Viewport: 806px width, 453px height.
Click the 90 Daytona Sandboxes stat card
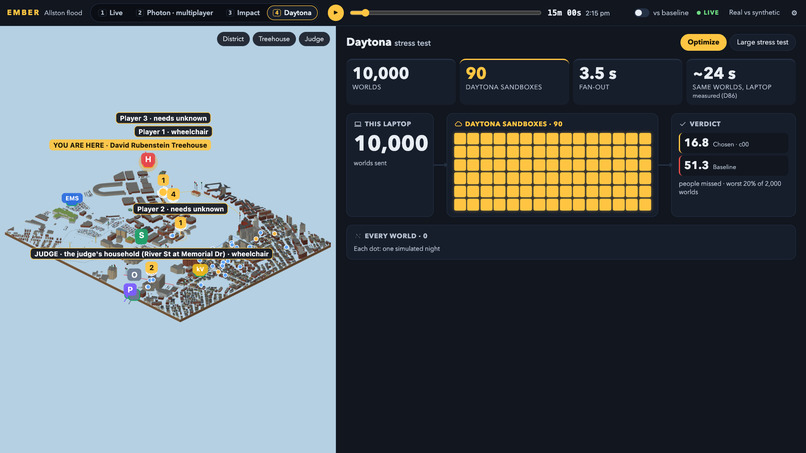click(514, 82)
